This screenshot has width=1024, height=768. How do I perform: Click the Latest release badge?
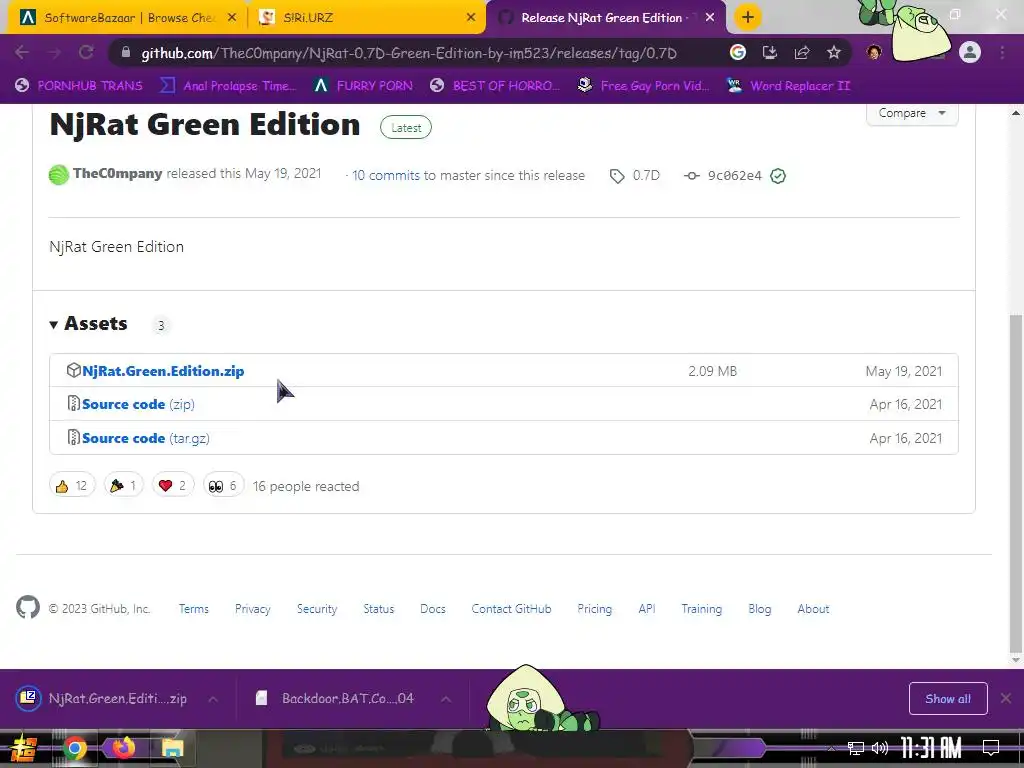(406, 127)
